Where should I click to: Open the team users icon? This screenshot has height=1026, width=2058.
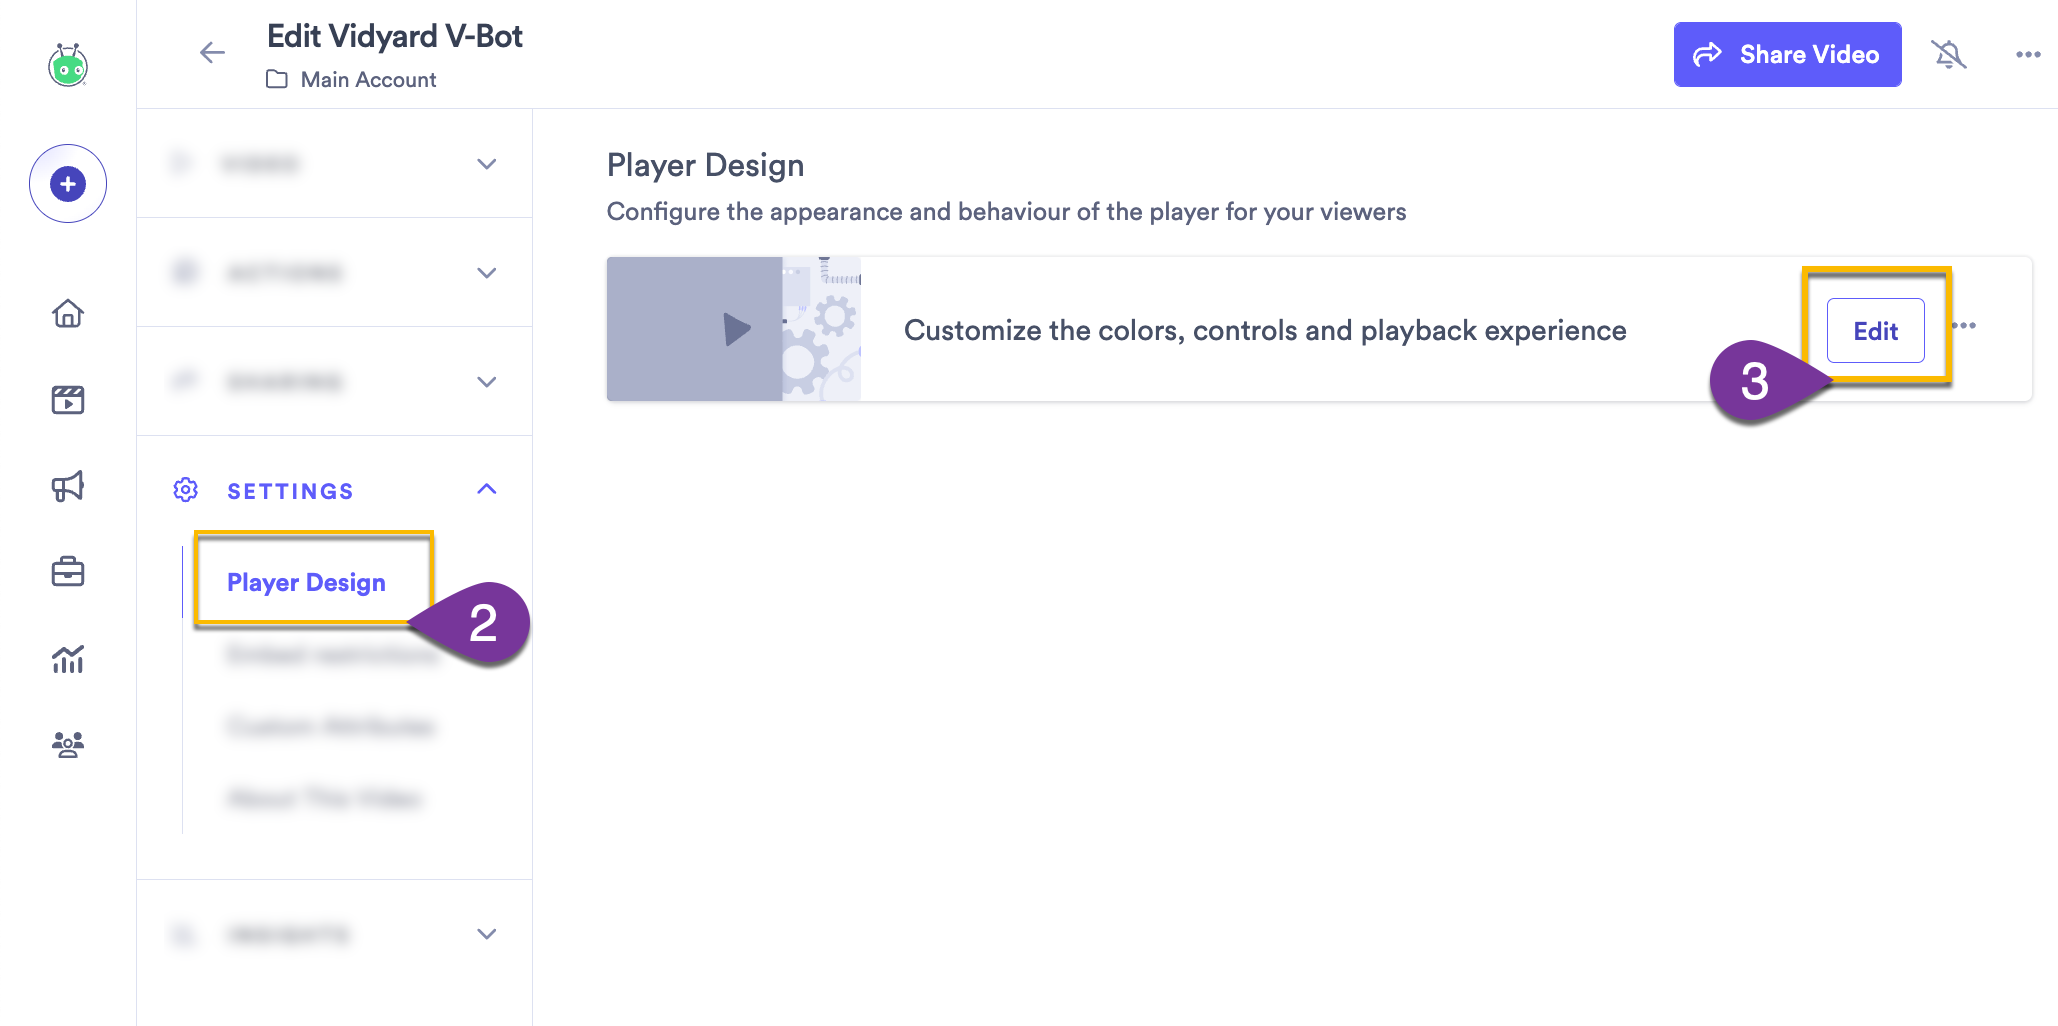coord(68,745)
